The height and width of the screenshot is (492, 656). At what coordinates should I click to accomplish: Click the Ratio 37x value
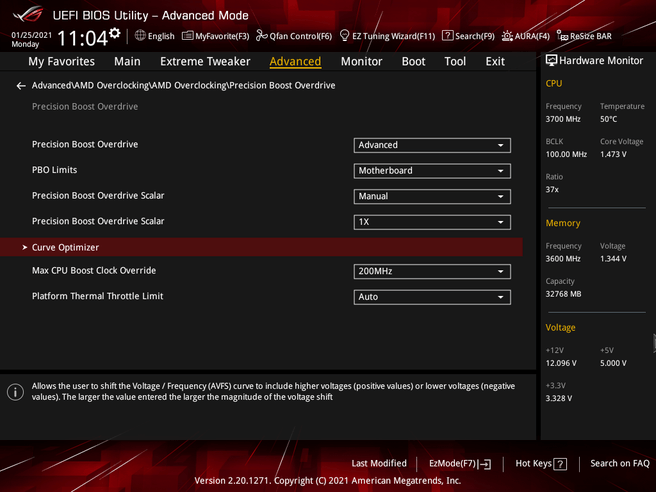pyautogui.click(x=552, y=190)
